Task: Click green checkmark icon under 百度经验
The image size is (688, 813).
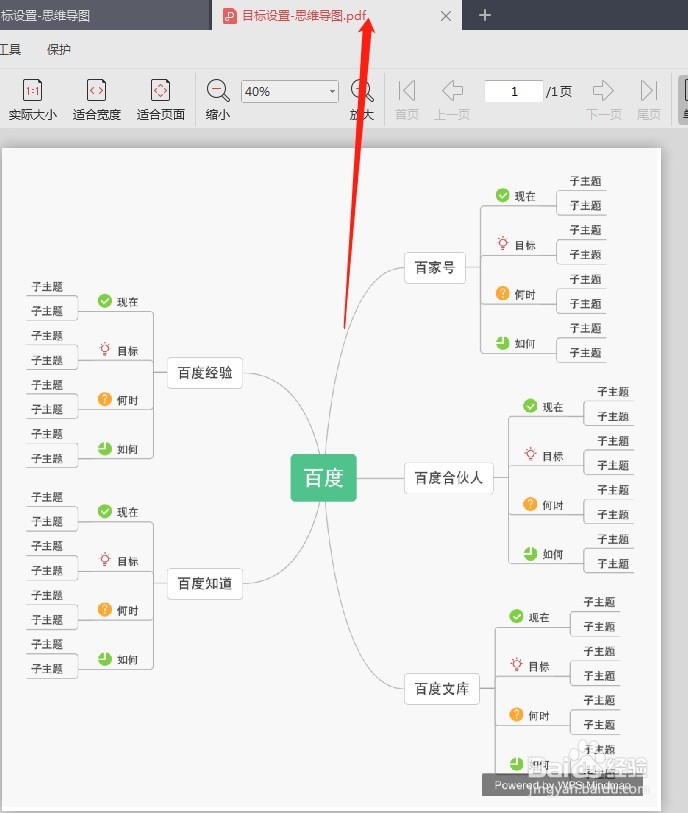Action: pyautogui.click(x=105, y=301)
